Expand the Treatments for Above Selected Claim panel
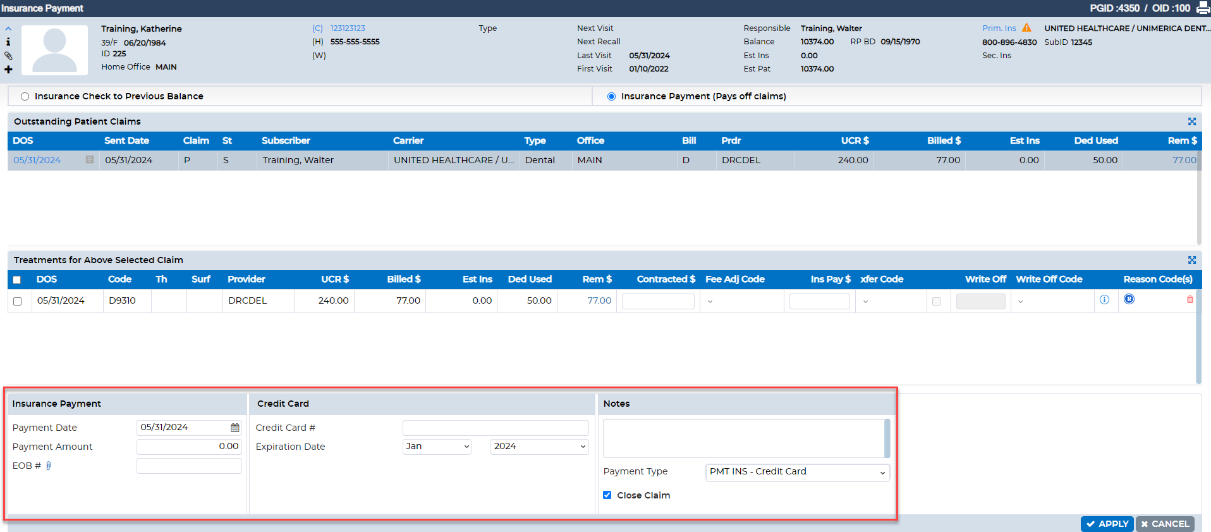 pyautogui.click(x=1192, y=260)
